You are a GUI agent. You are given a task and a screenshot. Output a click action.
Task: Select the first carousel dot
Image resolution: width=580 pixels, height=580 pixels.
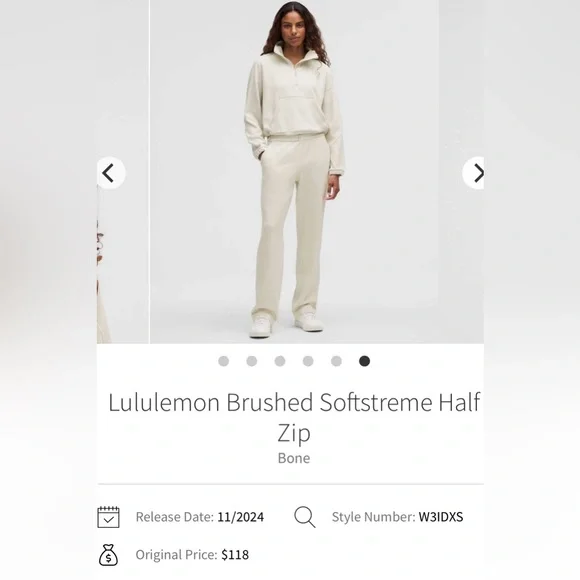pos(223,361)
